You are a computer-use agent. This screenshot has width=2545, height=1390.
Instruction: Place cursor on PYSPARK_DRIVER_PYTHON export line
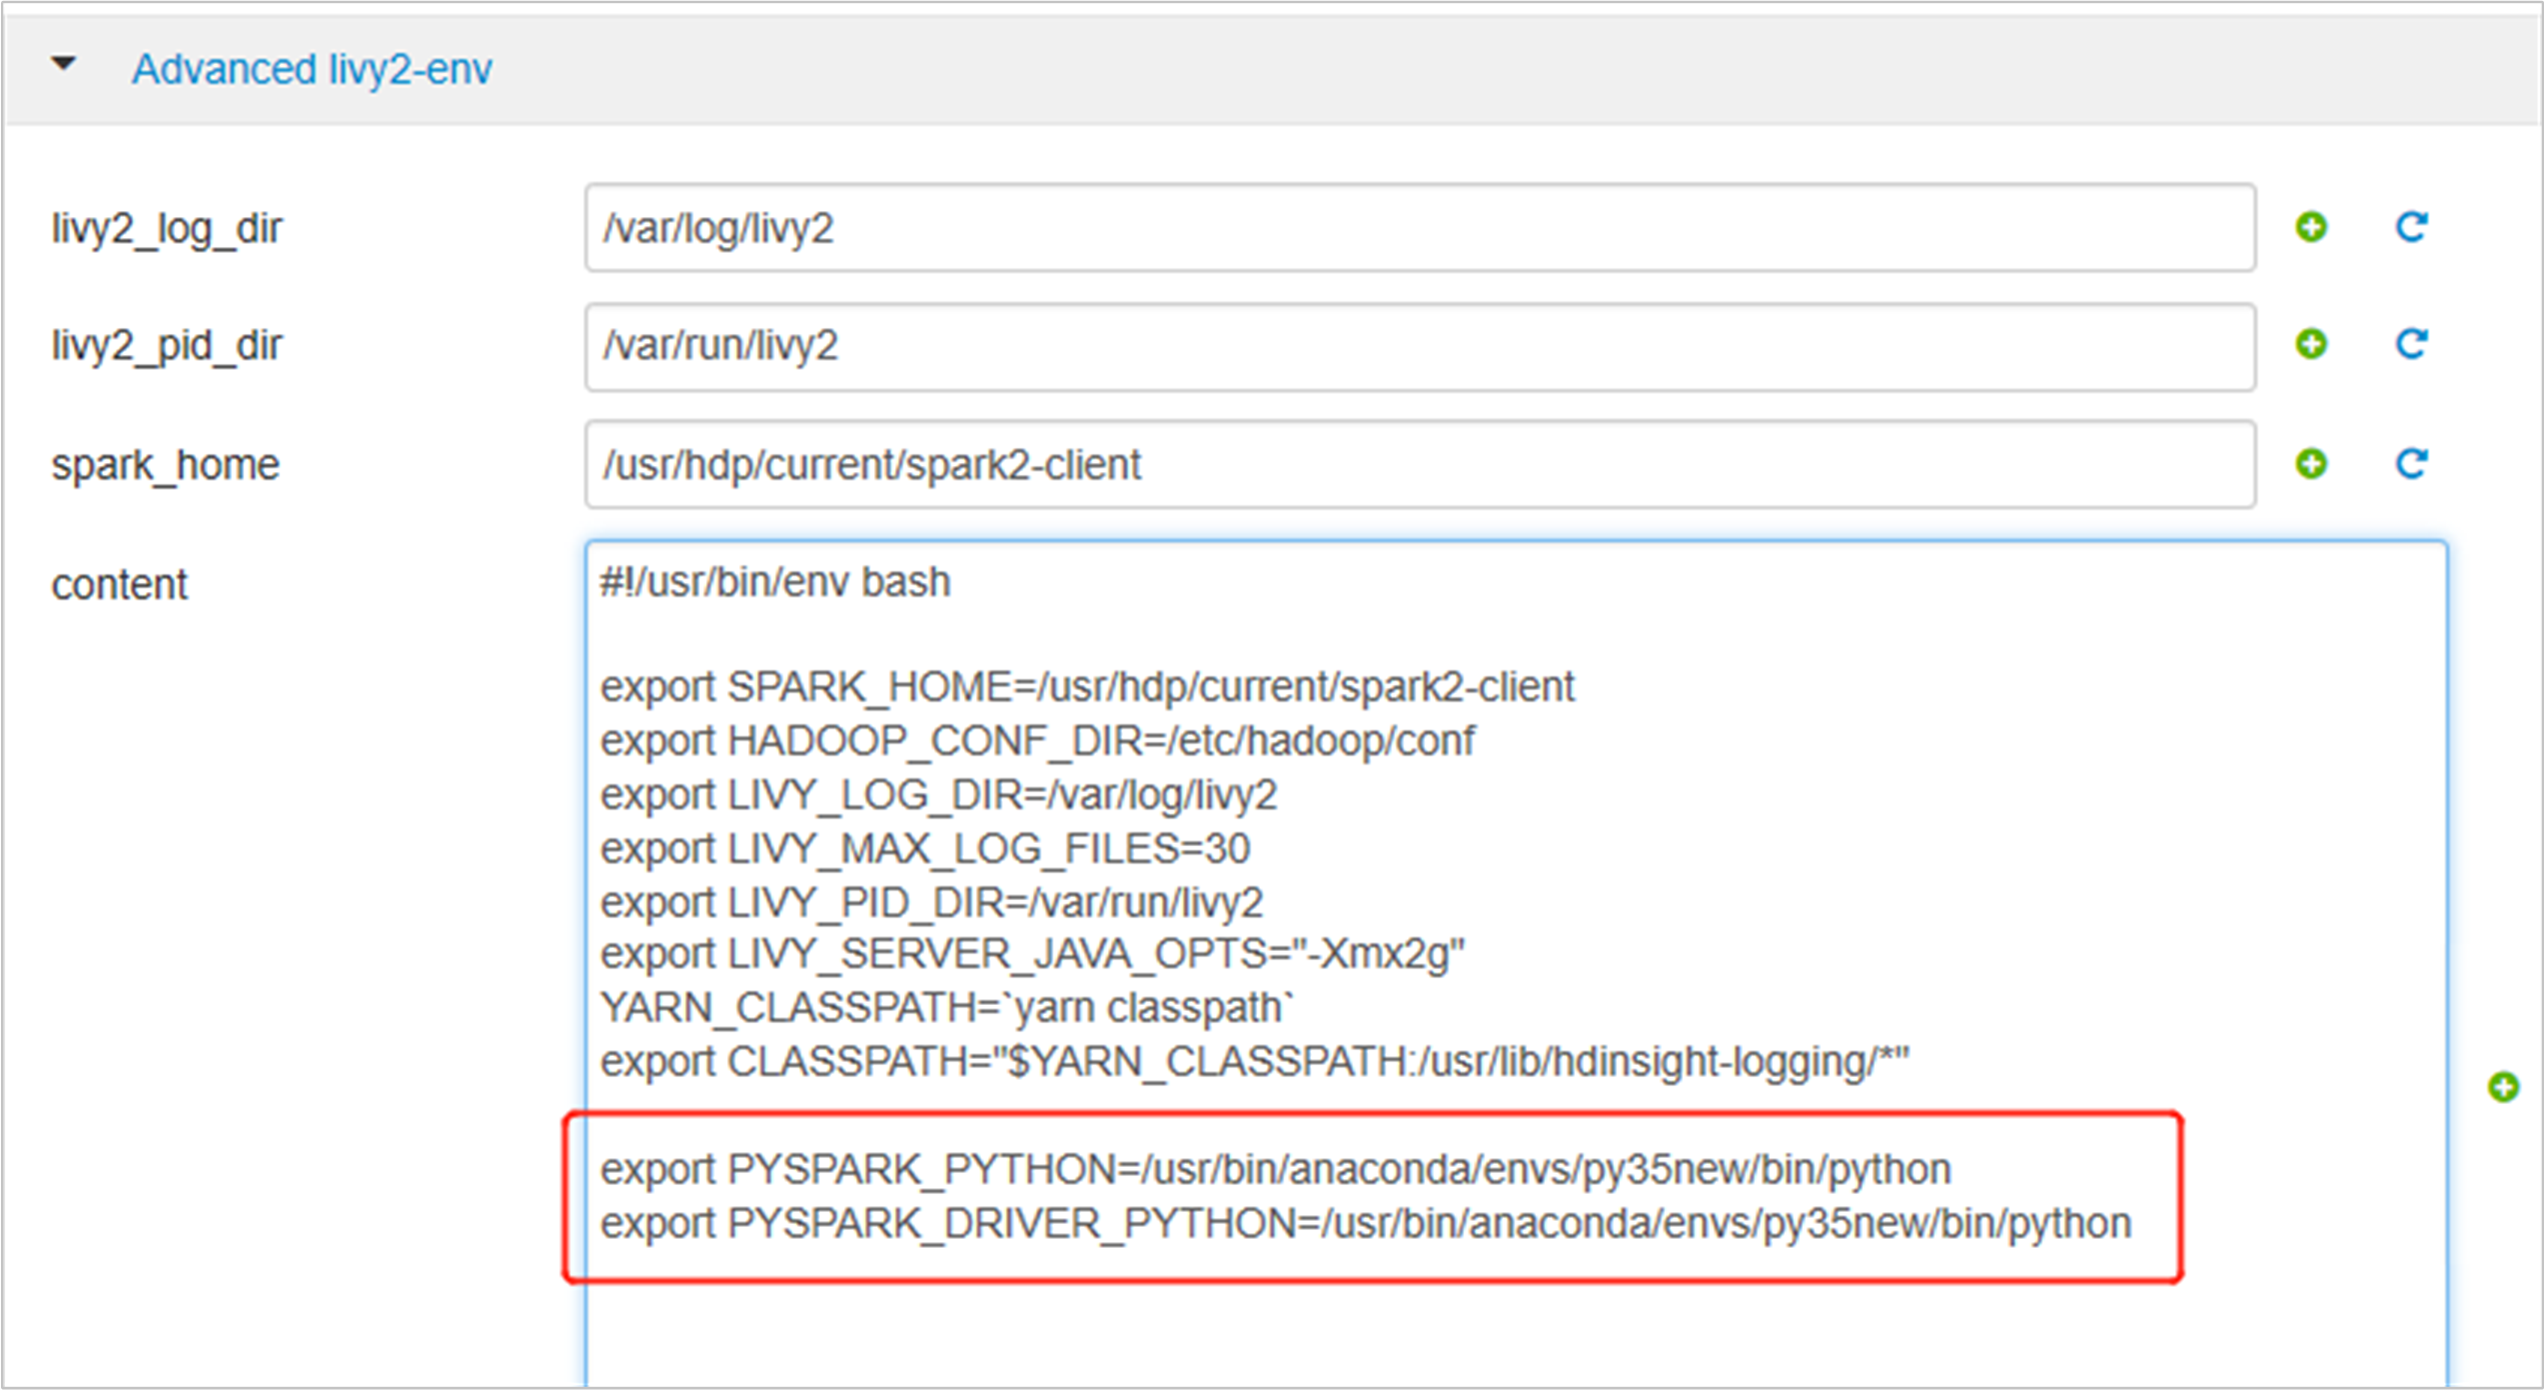[x=1365, y=1223]
